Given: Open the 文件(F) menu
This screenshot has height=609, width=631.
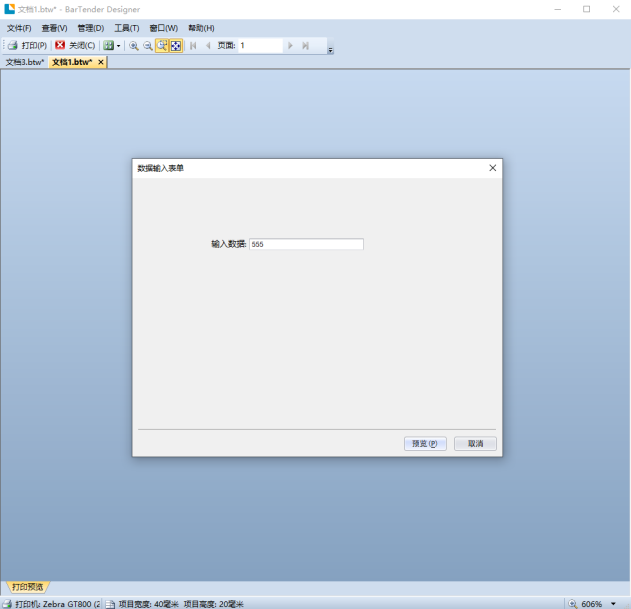Looking at the screenshot, I should (x=19, y=28).
